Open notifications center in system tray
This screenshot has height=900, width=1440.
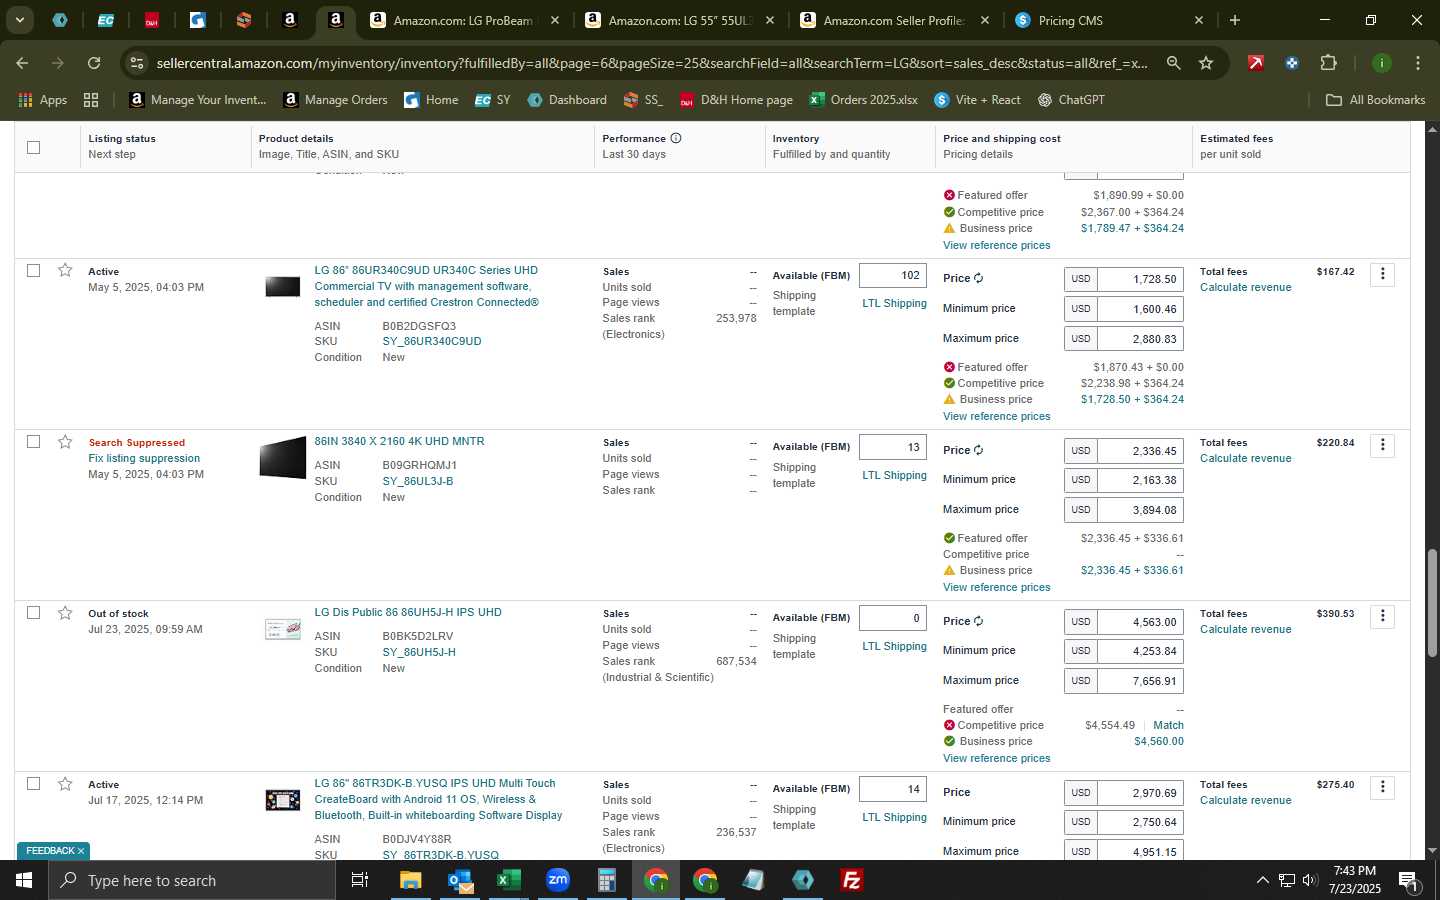tap(1408, 880)
